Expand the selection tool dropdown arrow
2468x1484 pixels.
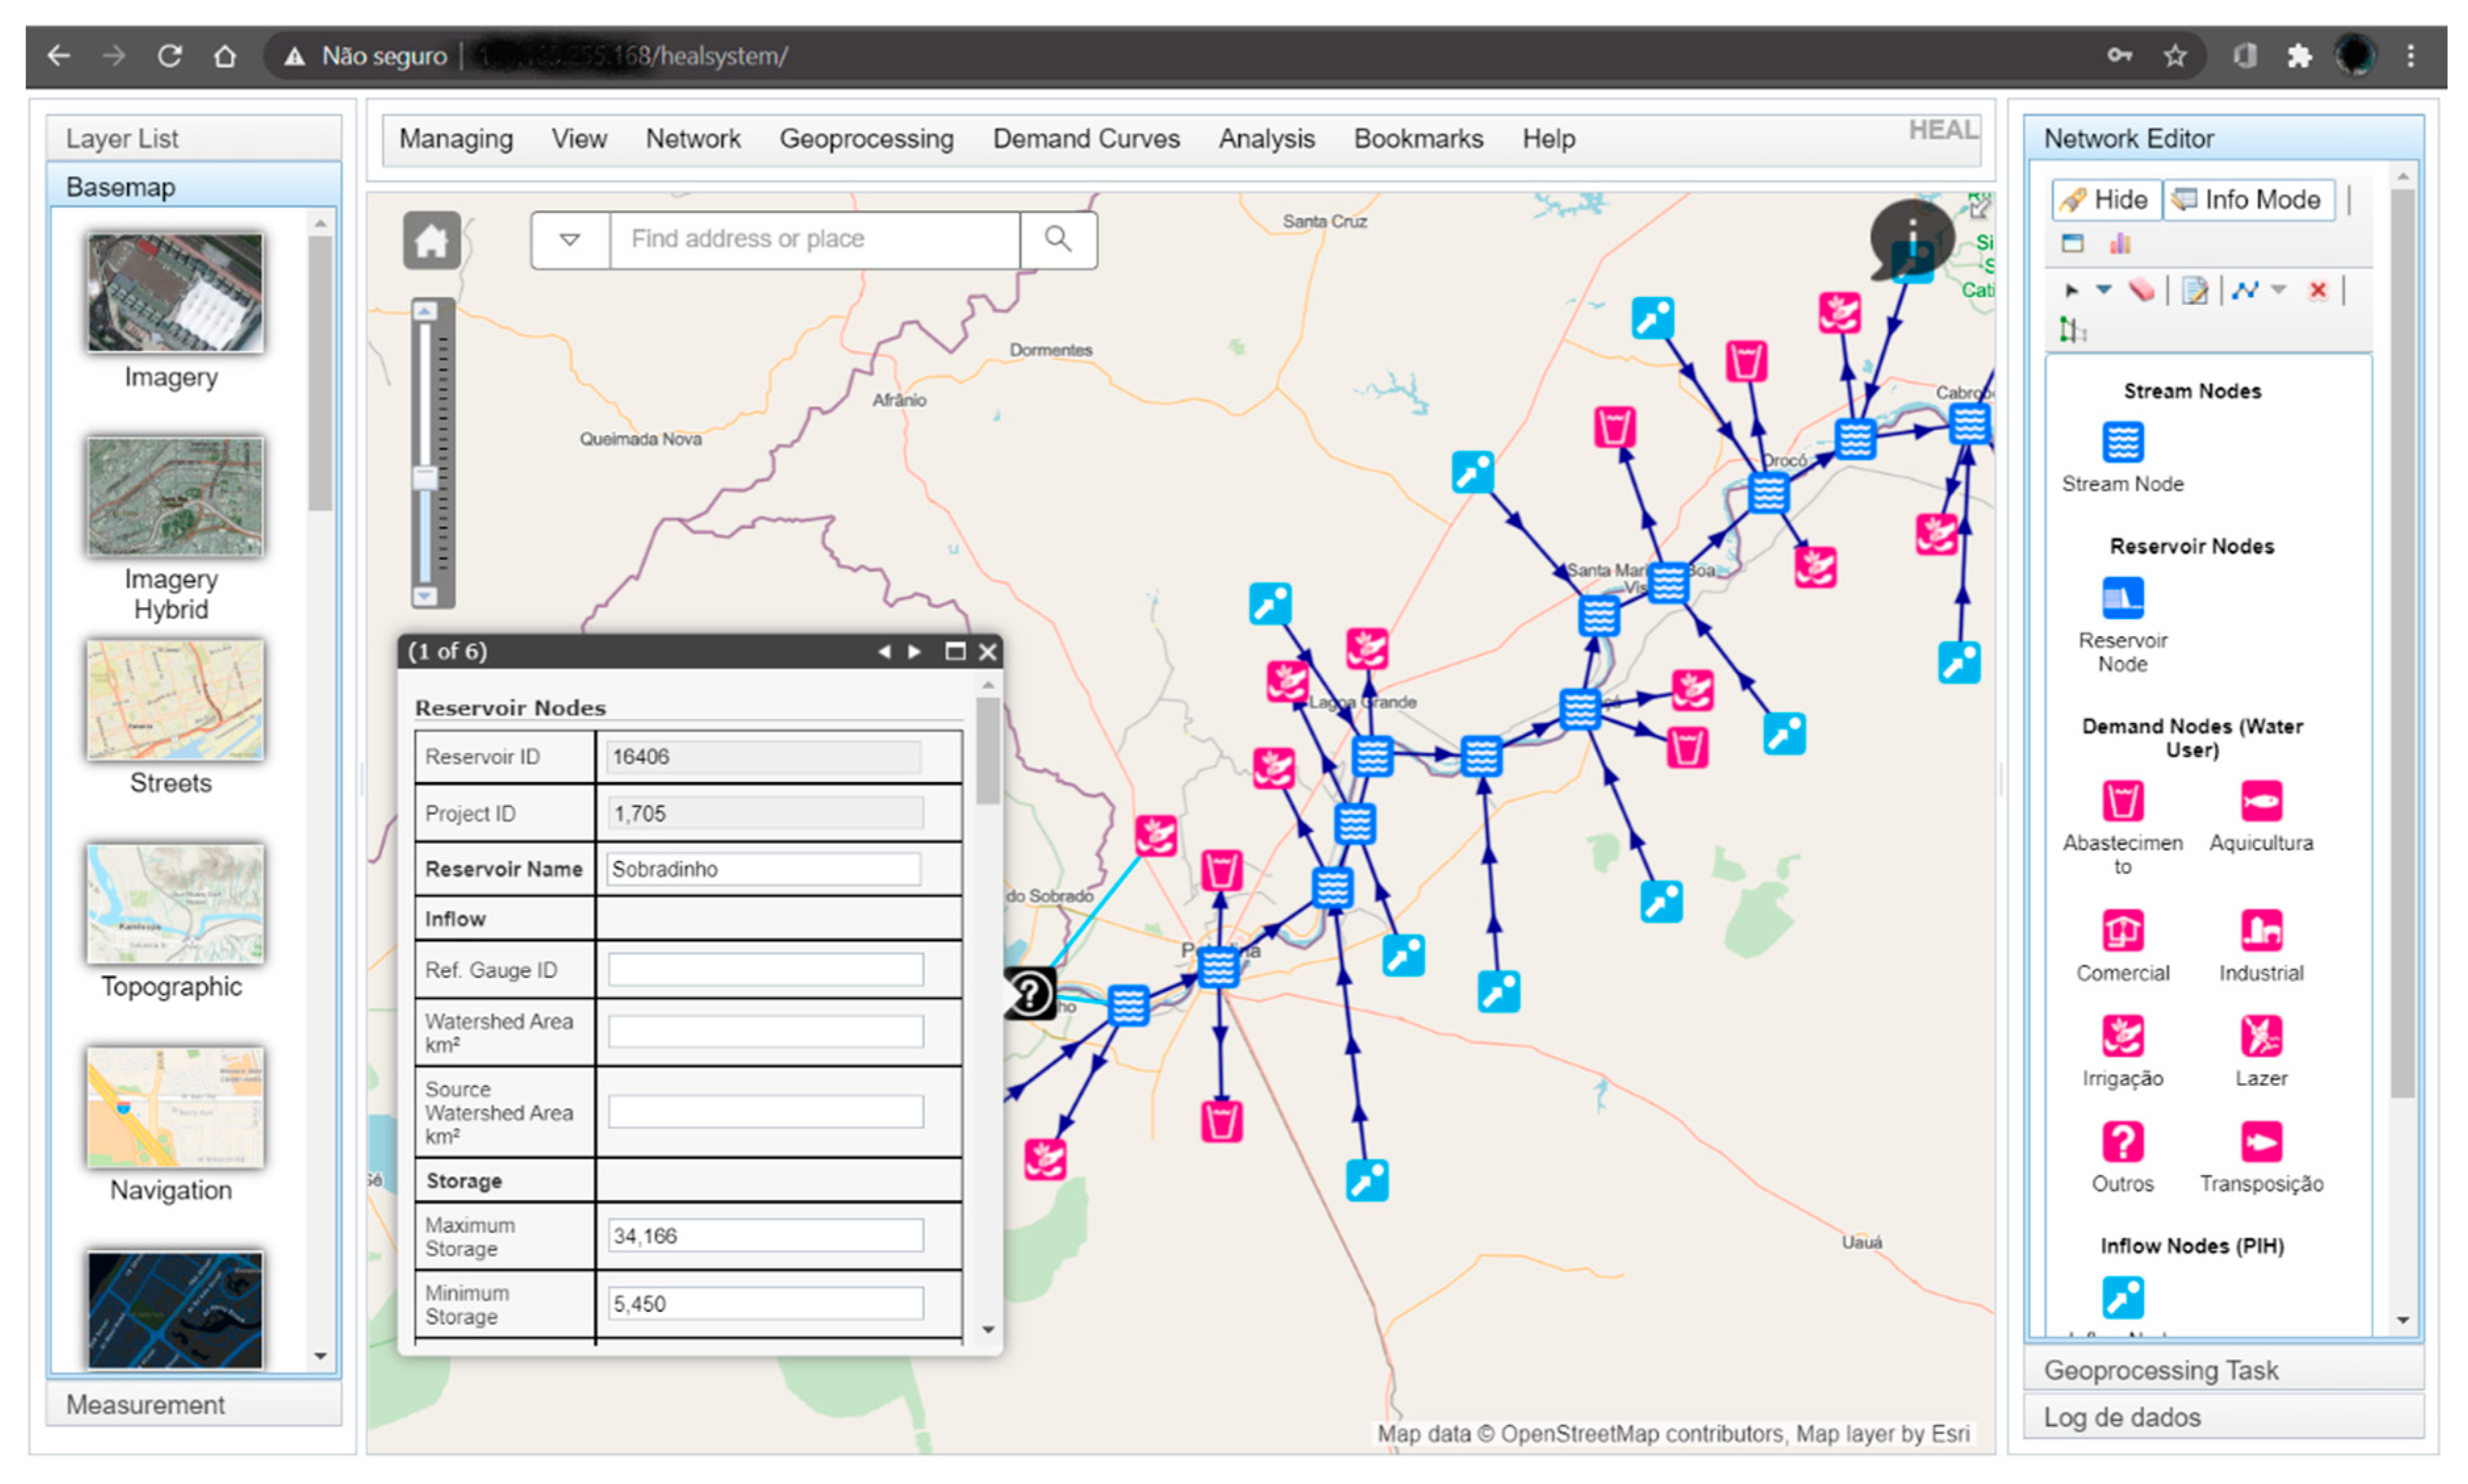click(x=2104, y=290)
